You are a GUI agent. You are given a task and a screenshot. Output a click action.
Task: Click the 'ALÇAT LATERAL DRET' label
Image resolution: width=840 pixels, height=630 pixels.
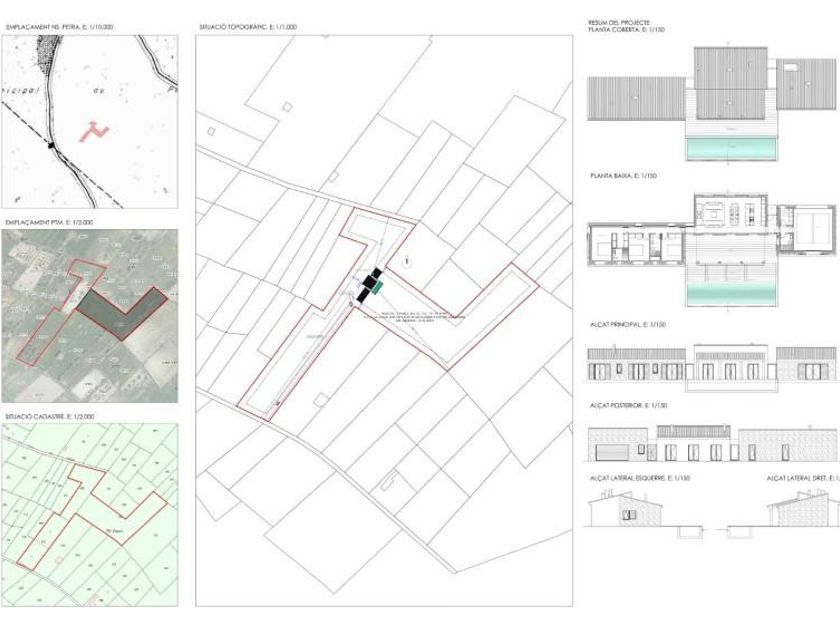(802, 478)
